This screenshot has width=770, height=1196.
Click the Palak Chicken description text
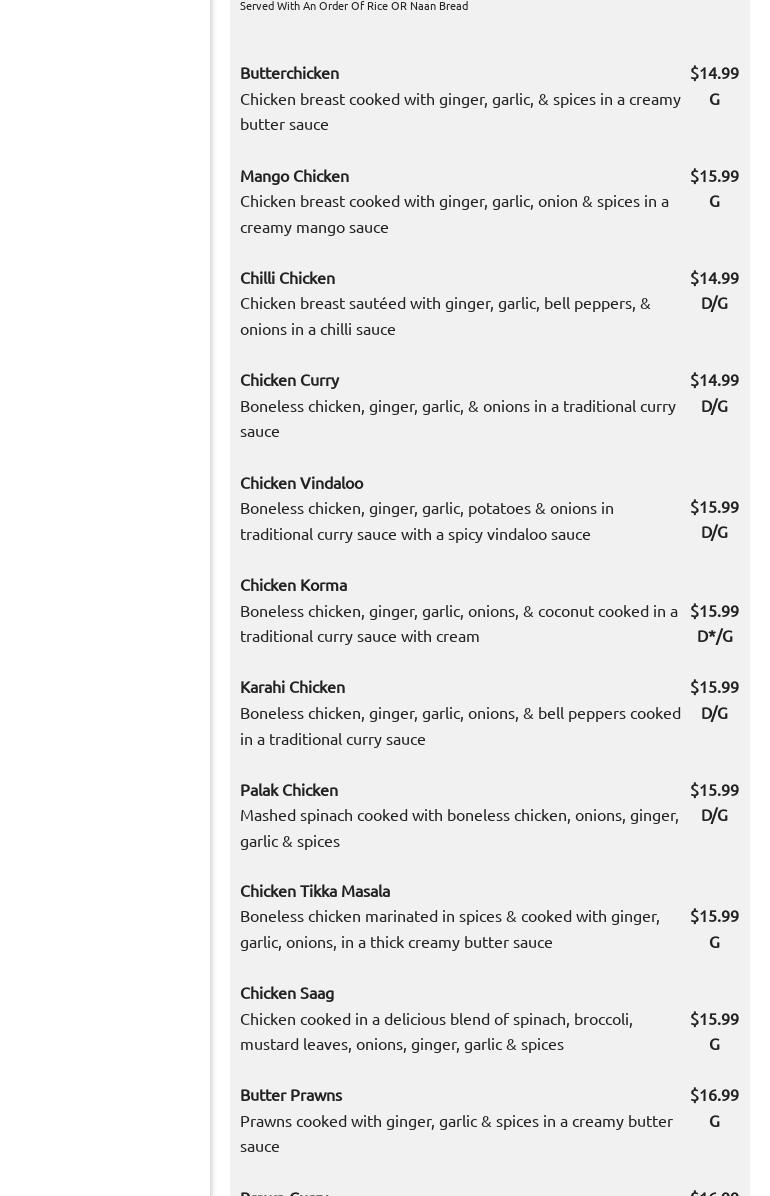coord(459,828)
